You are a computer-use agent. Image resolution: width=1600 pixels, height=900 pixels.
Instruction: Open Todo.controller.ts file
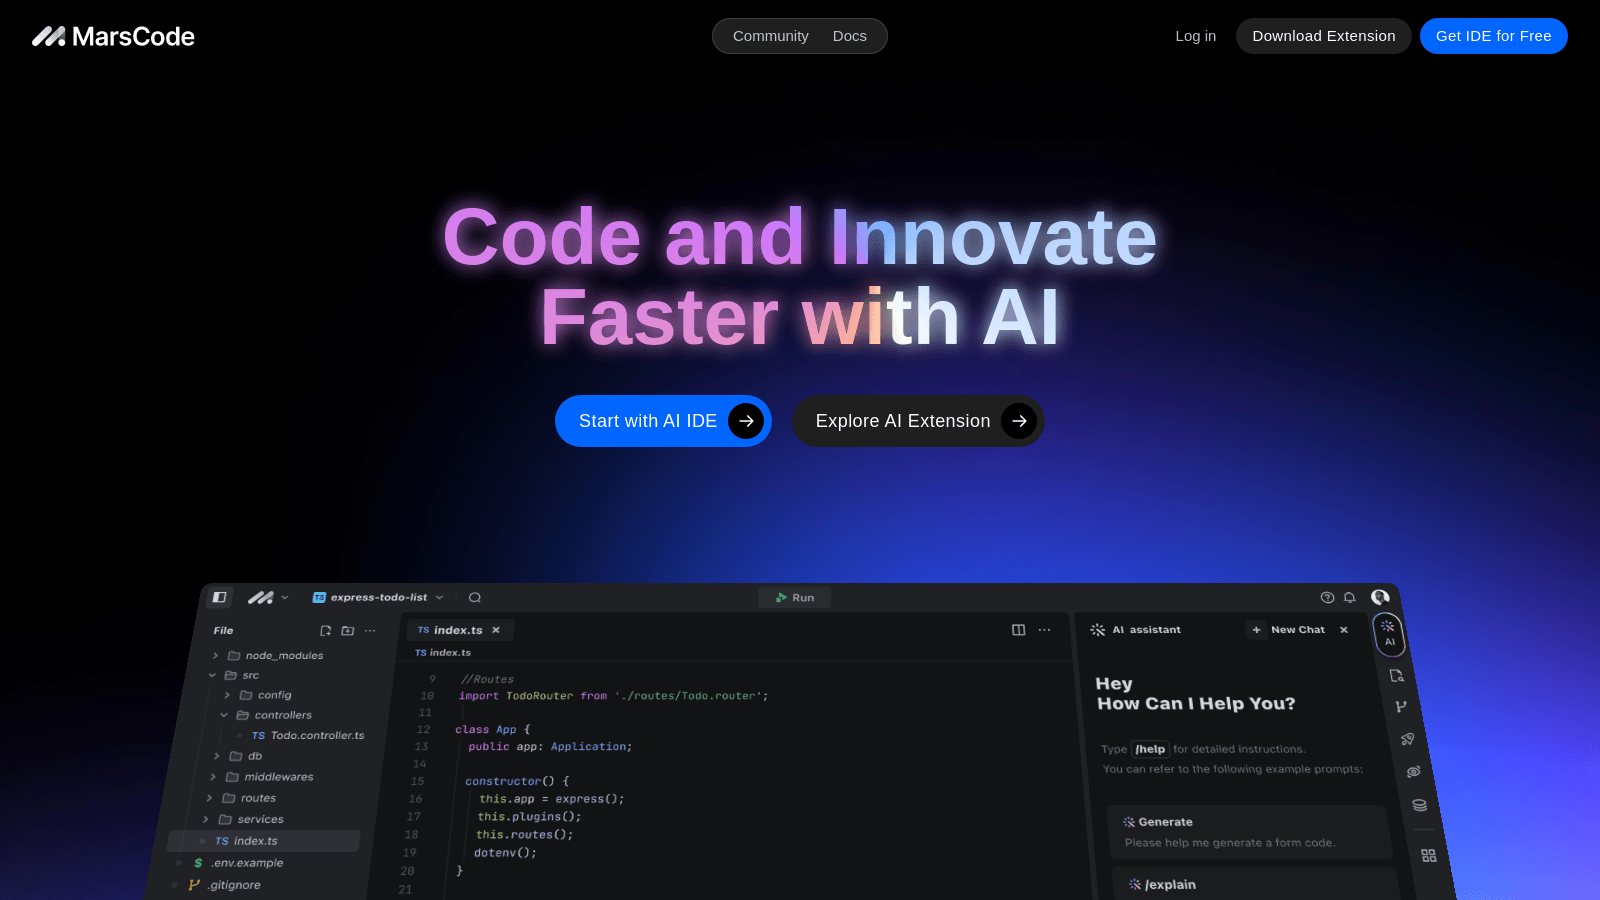pos(308,735)
